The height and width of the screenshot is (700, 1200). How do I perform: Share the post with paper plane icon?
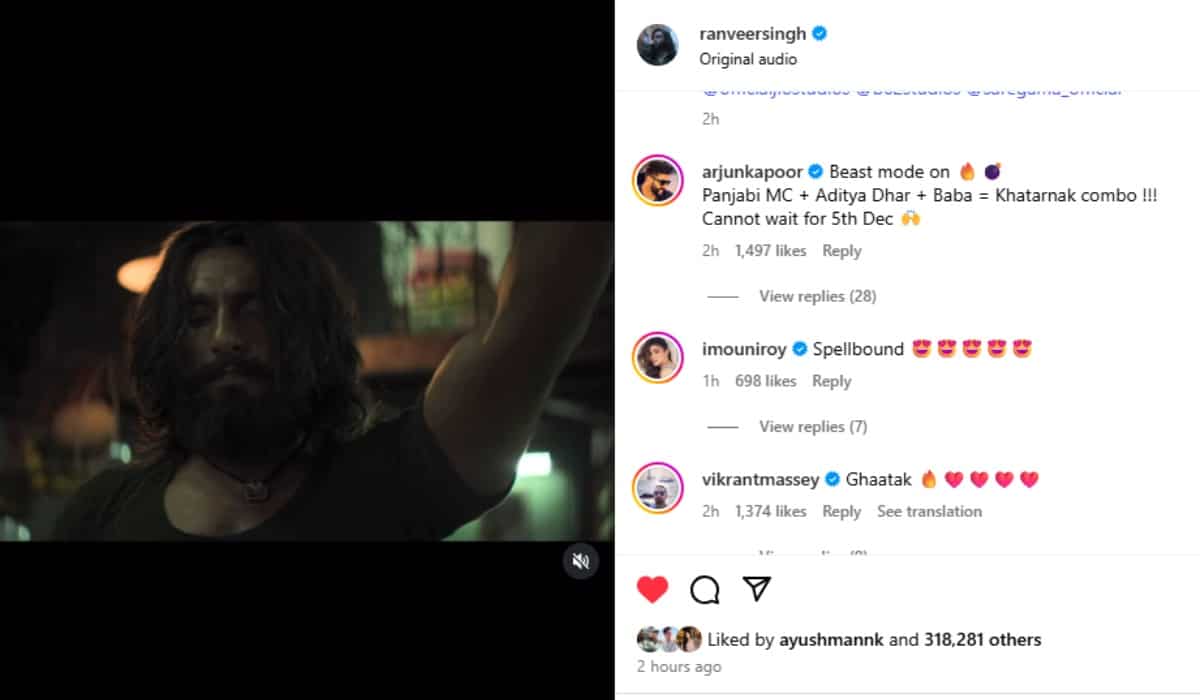[757, 589]
